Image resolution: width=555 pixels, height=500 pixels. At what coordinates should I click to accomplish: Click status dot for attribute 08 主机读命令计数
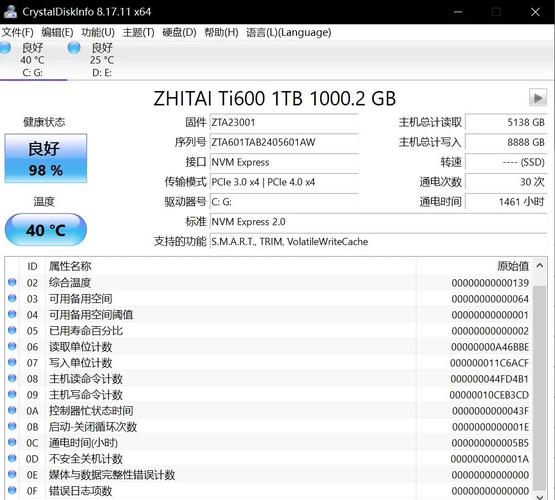12,378
